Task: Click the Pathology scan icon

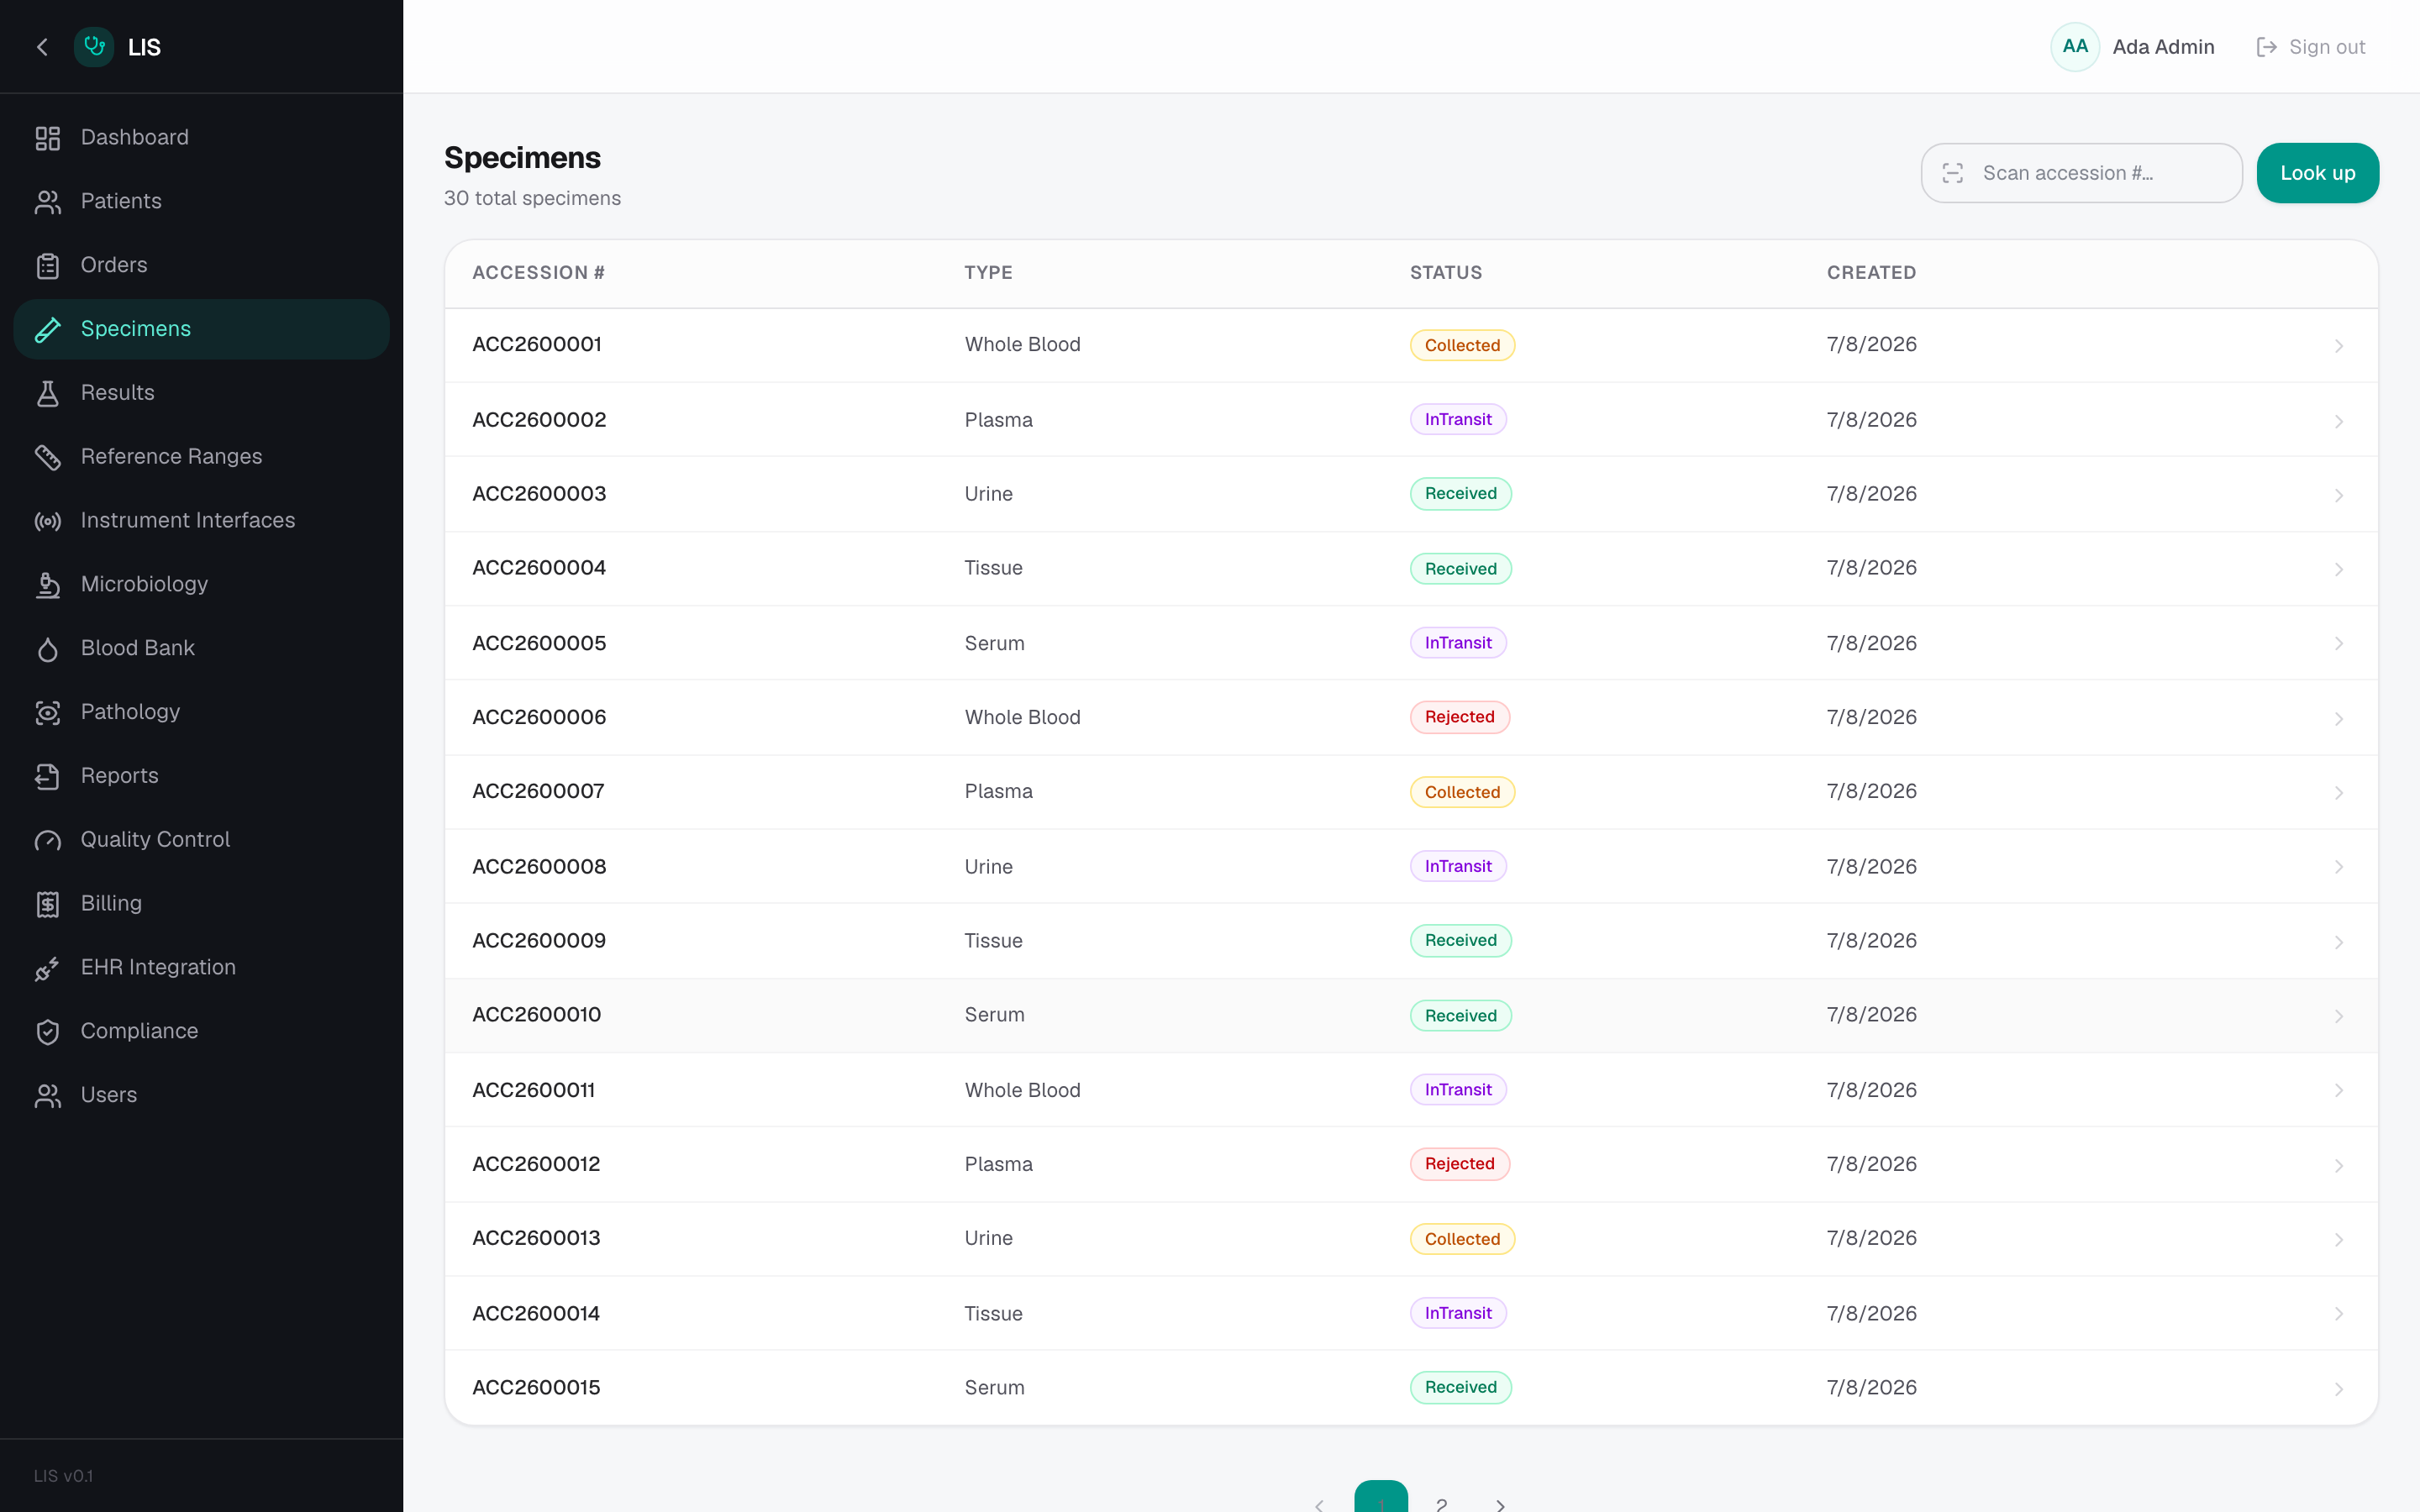Action: click(x=47, y=712)
